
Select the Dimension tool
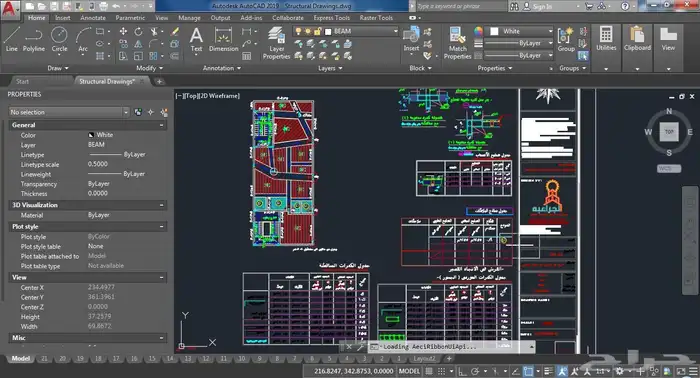pos(223,39)
